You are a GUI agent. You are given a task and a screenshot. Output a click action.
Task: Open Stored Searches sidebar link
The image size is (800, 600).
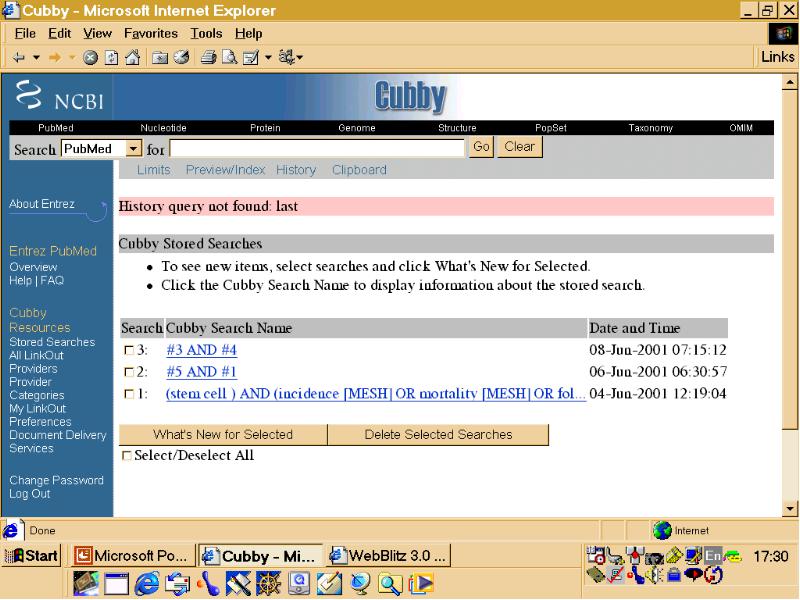(52, 342)
